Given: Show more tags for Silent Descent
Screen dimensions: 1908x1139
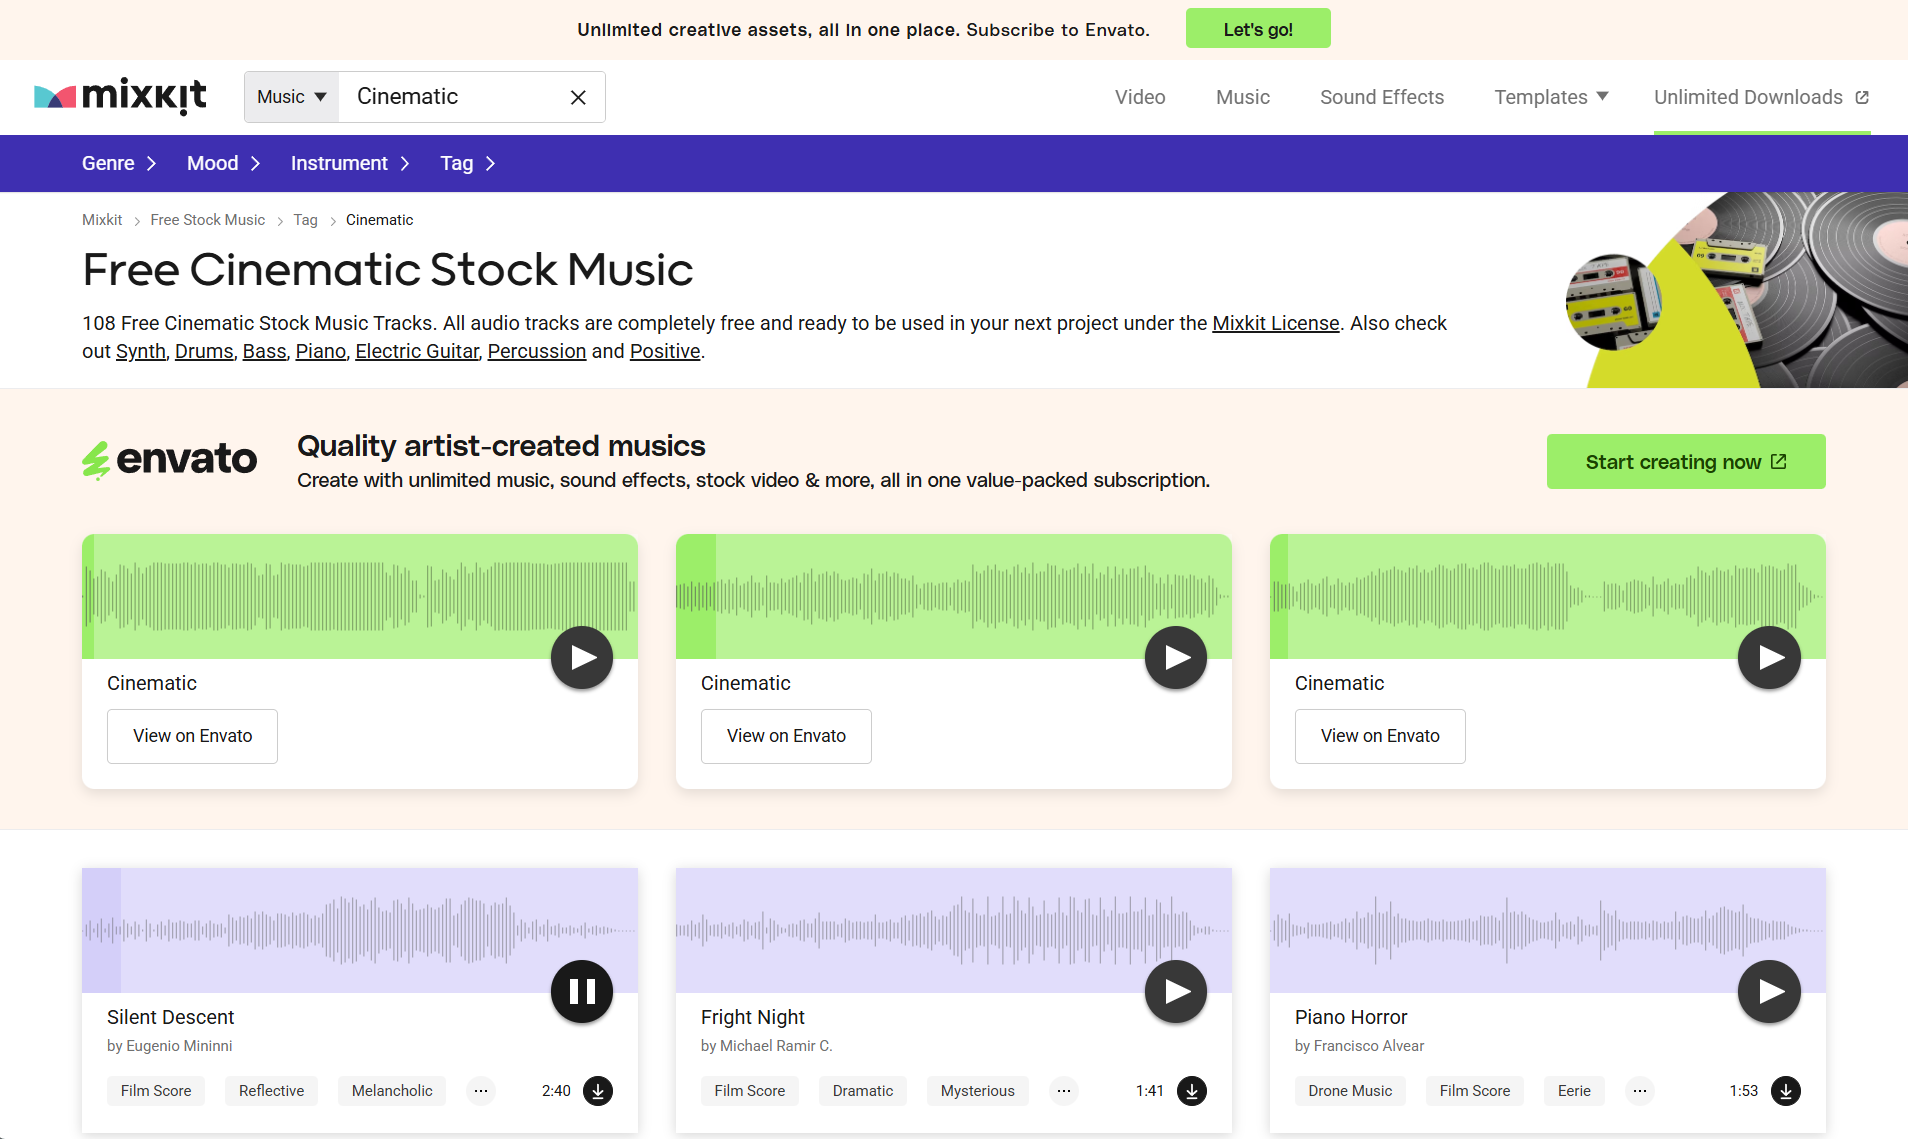Looking at the screenshot, I should (481, 1091).
